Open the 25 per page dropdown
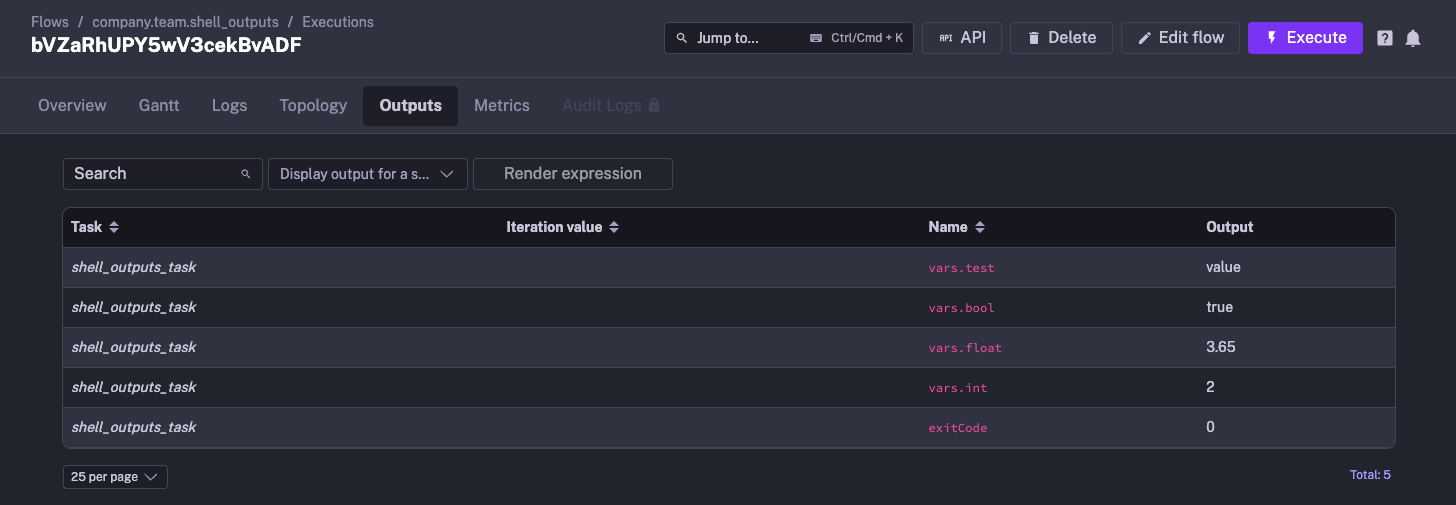The height and width of the screenshot is (505, 1456). pos(115,477)
